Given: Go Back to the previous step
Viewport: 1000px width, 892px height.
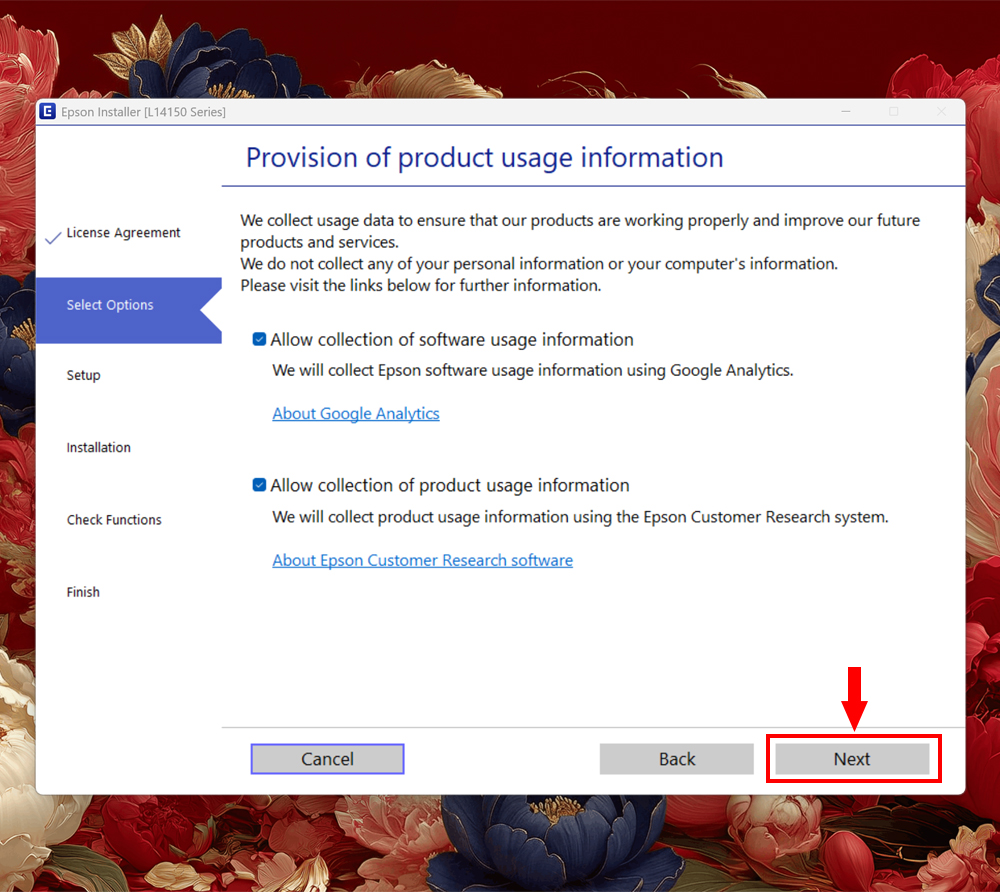Looking at the screenshot, I should click(677, 759).
